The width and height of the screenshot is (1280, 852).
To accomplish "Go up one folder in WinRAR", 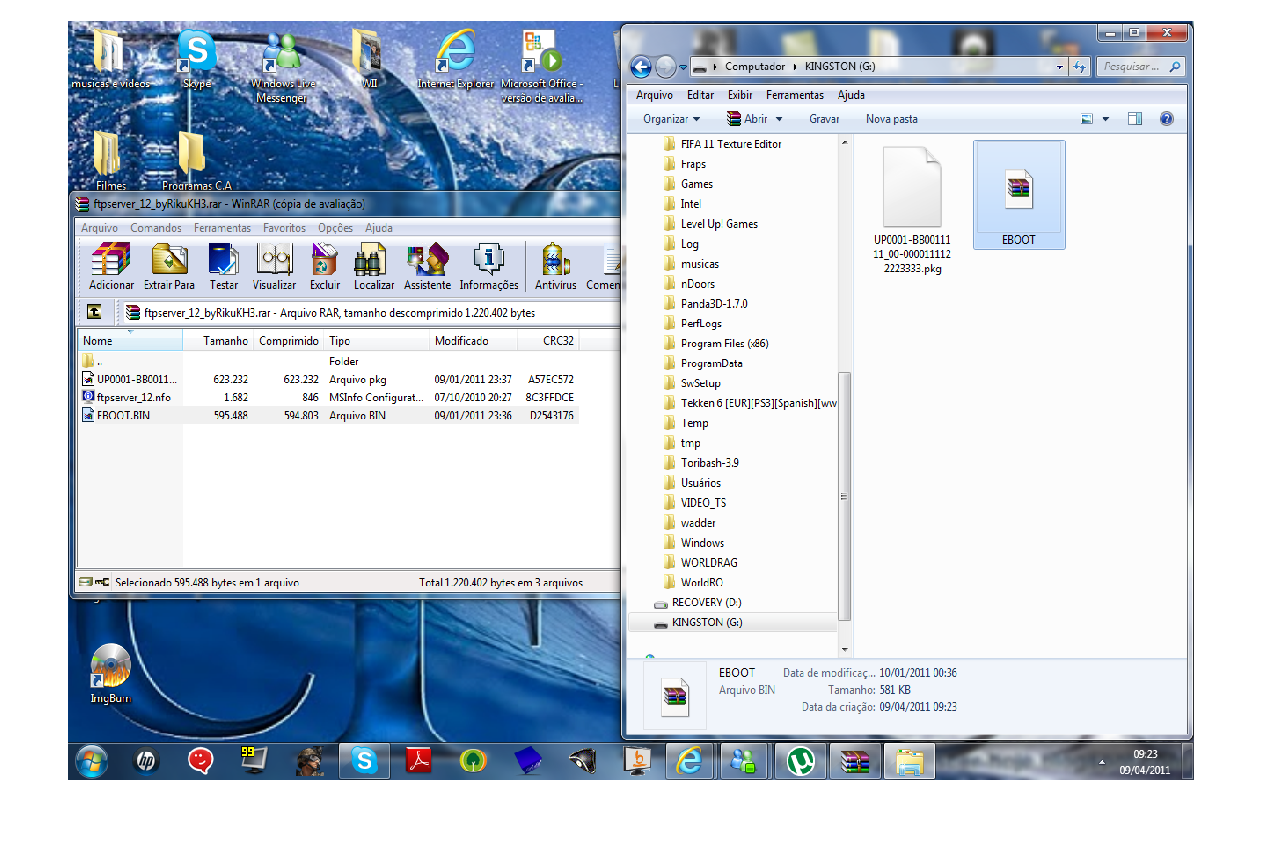I will click(93, 312).
